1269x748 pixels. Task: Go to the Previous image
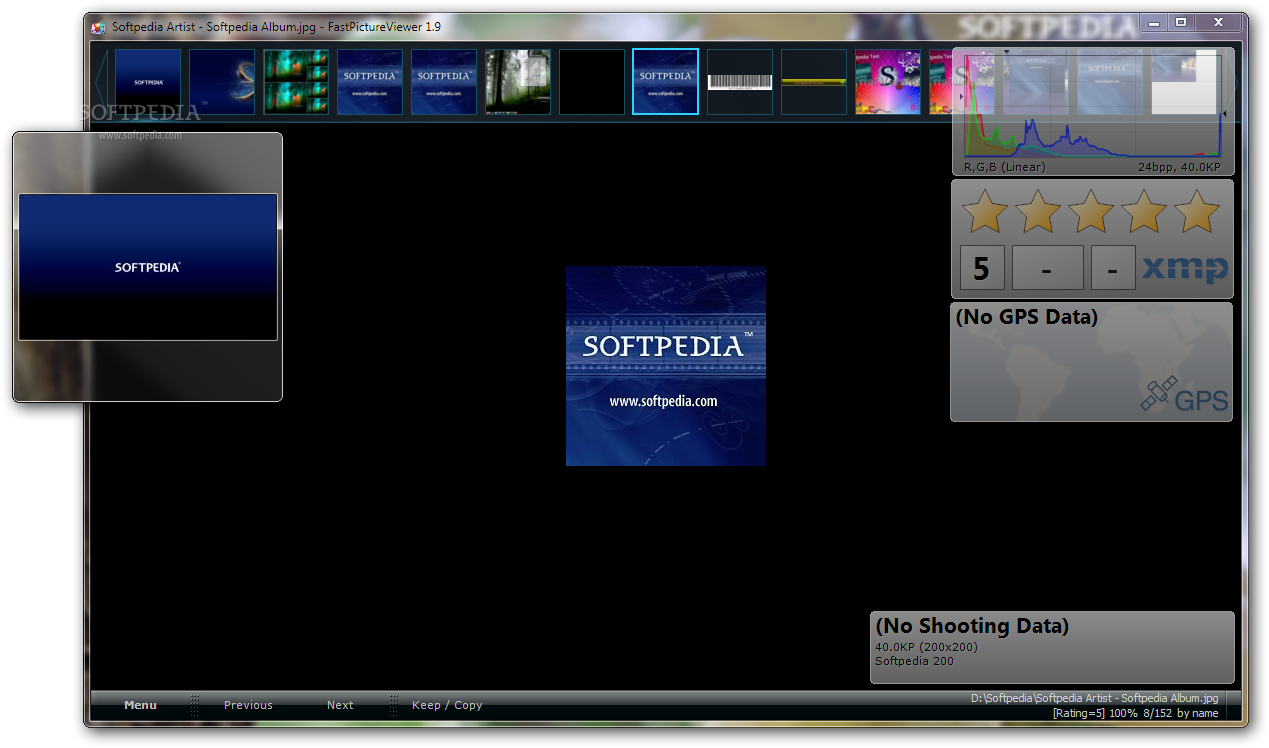tap(248, 705)
